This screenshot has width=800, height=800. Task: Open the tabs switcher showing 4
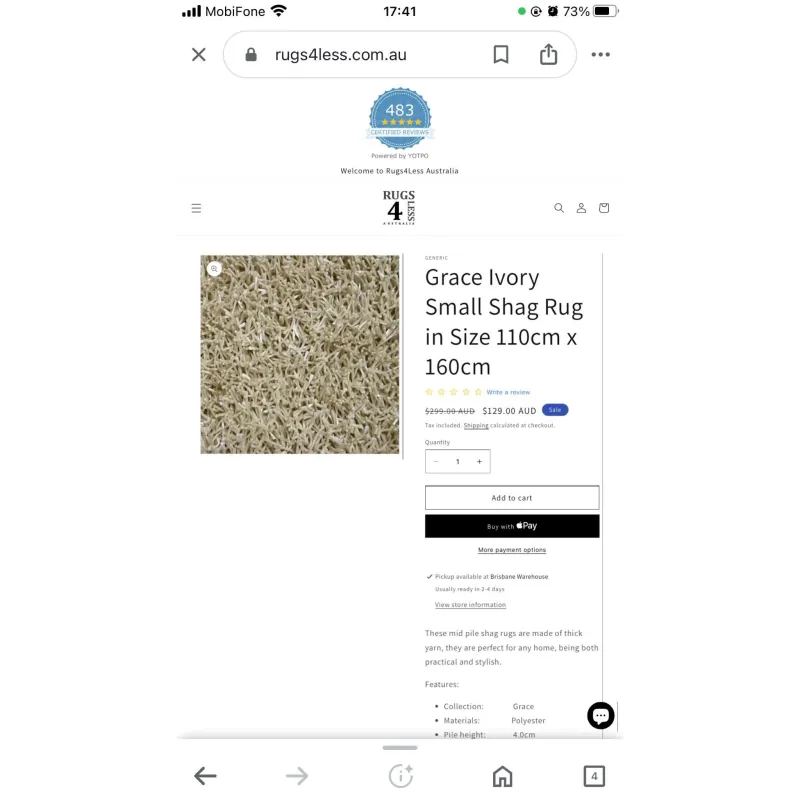[x=594, y=776]
